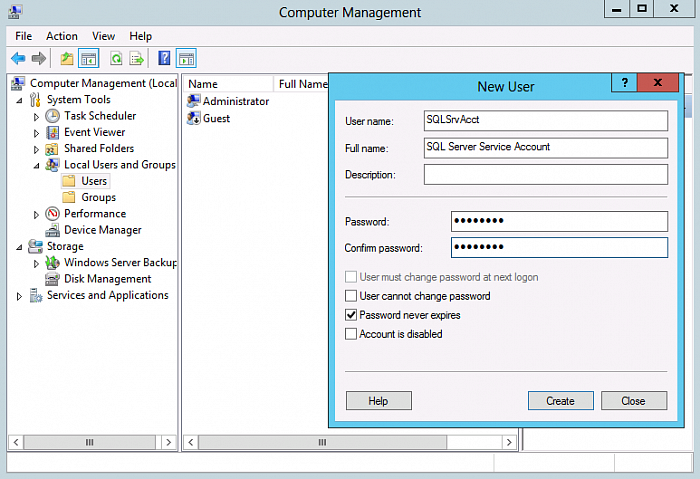Select the Administrator user icon
The width and height of the screenshot is (700, 479).
194,101
